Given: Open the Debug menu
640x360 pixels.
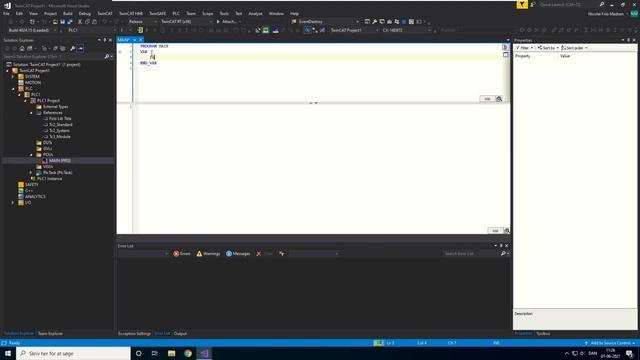Looking at the screenshot, I should [84, 13].
